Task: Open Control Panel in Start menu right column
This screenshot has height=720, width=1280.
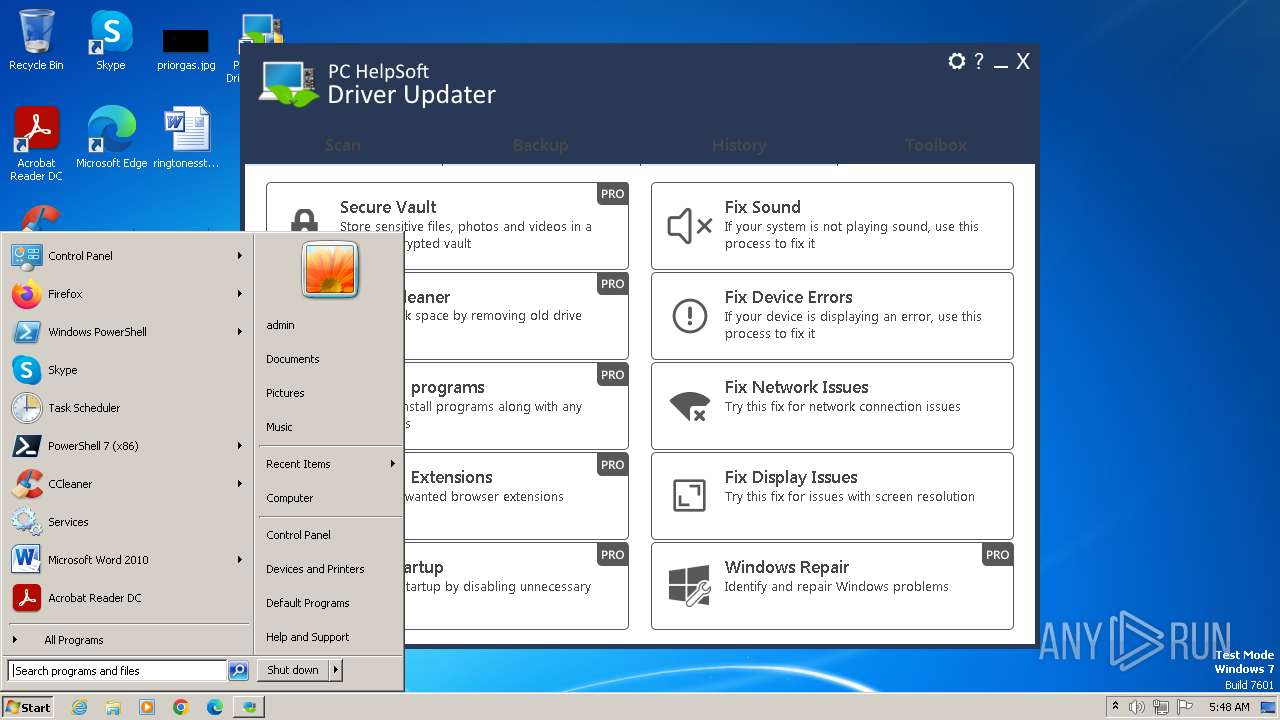Action: point(298,535)
